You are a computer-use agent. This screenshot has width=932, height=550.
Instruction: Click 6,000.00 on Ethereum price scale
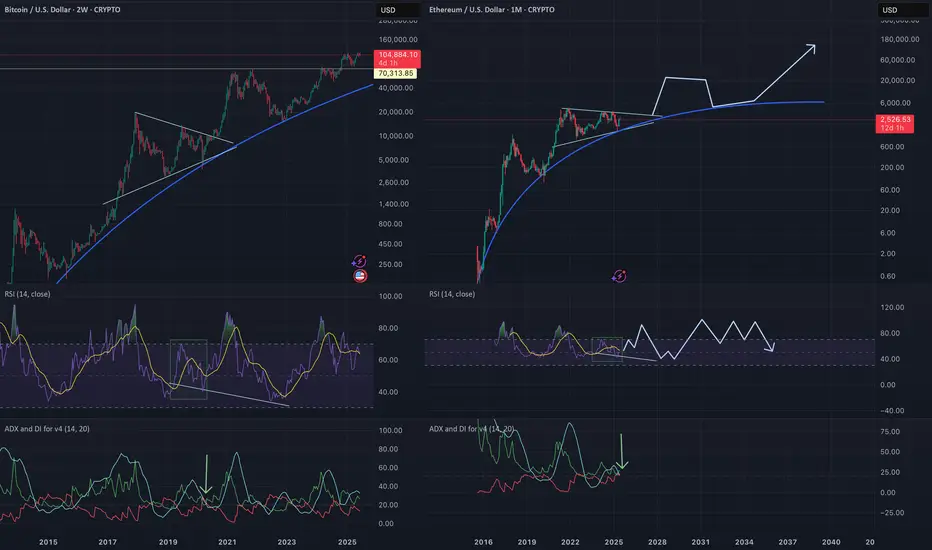[895, 103]
